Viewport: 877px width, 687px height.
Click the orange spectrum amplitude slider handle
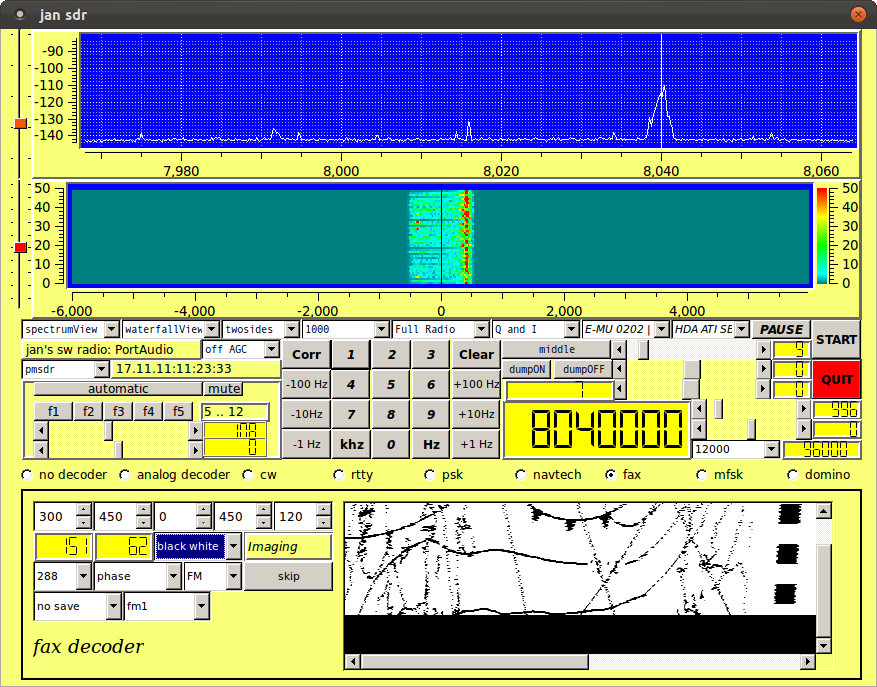pos(20,124)
